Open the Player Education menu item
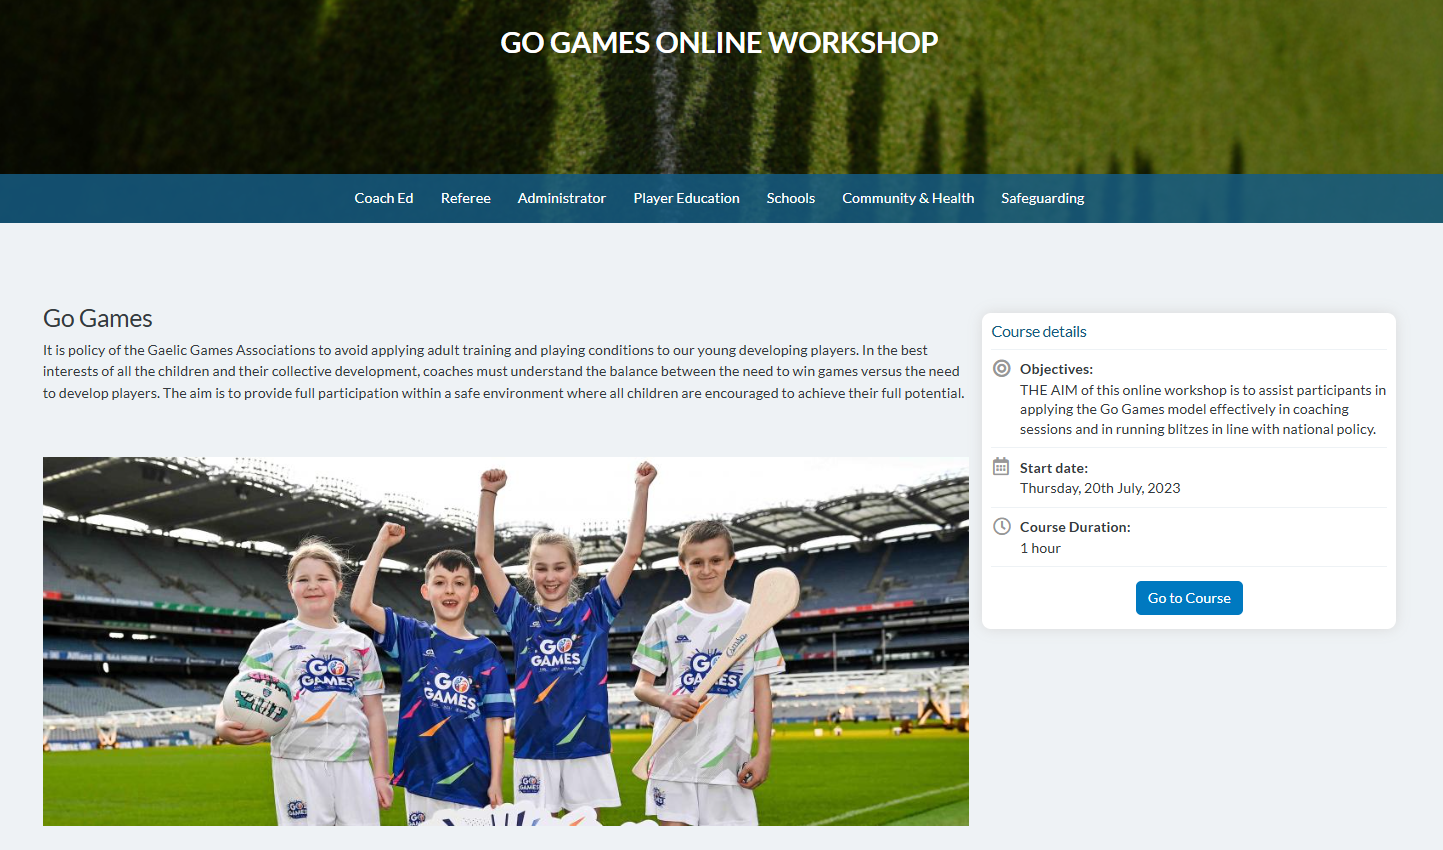 click(x=686, y=198)
